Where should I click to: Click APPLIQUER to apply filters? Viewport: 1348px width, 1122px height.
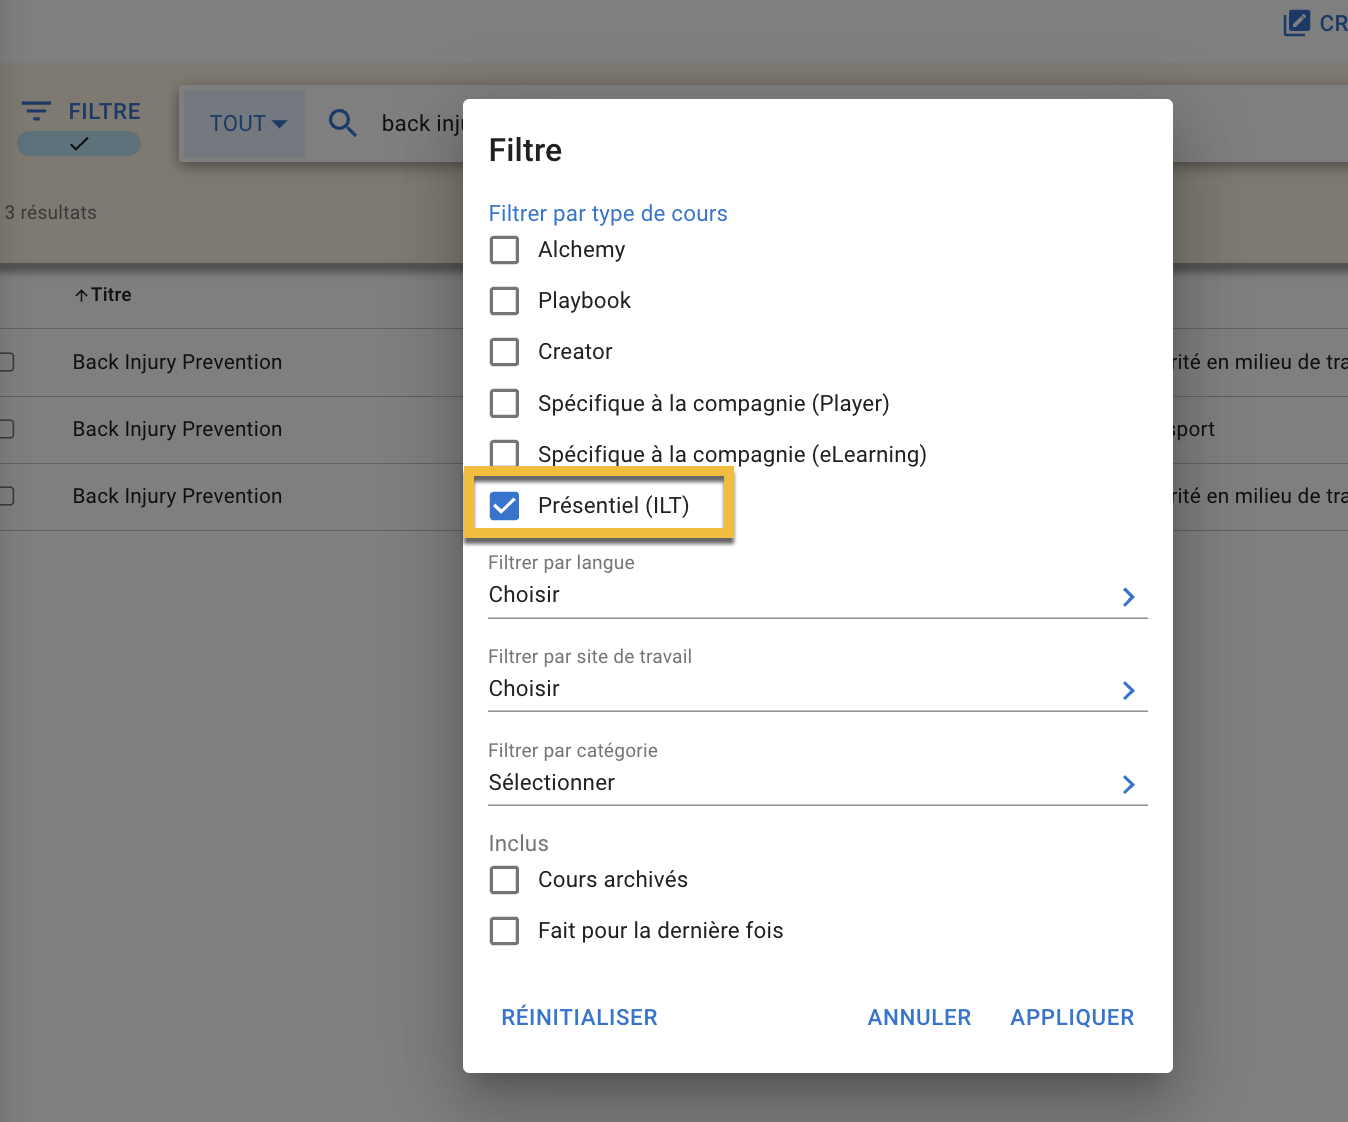click(x=1072, y=1018)
